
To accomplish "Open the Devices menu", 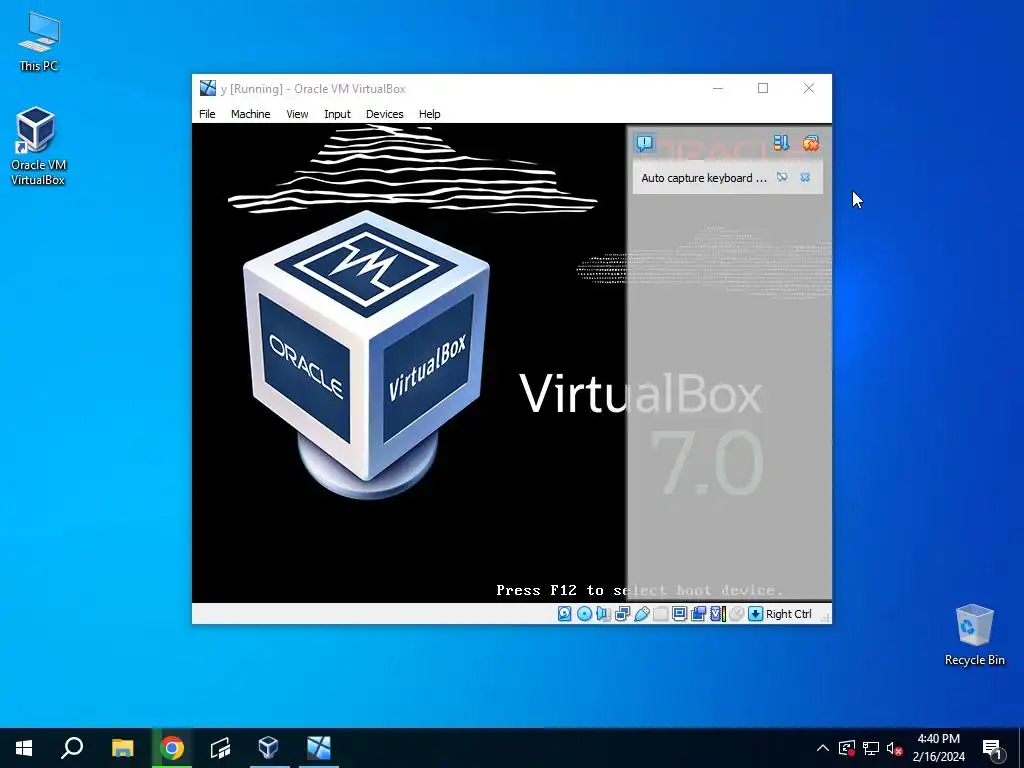I will (x=385, y=114).
